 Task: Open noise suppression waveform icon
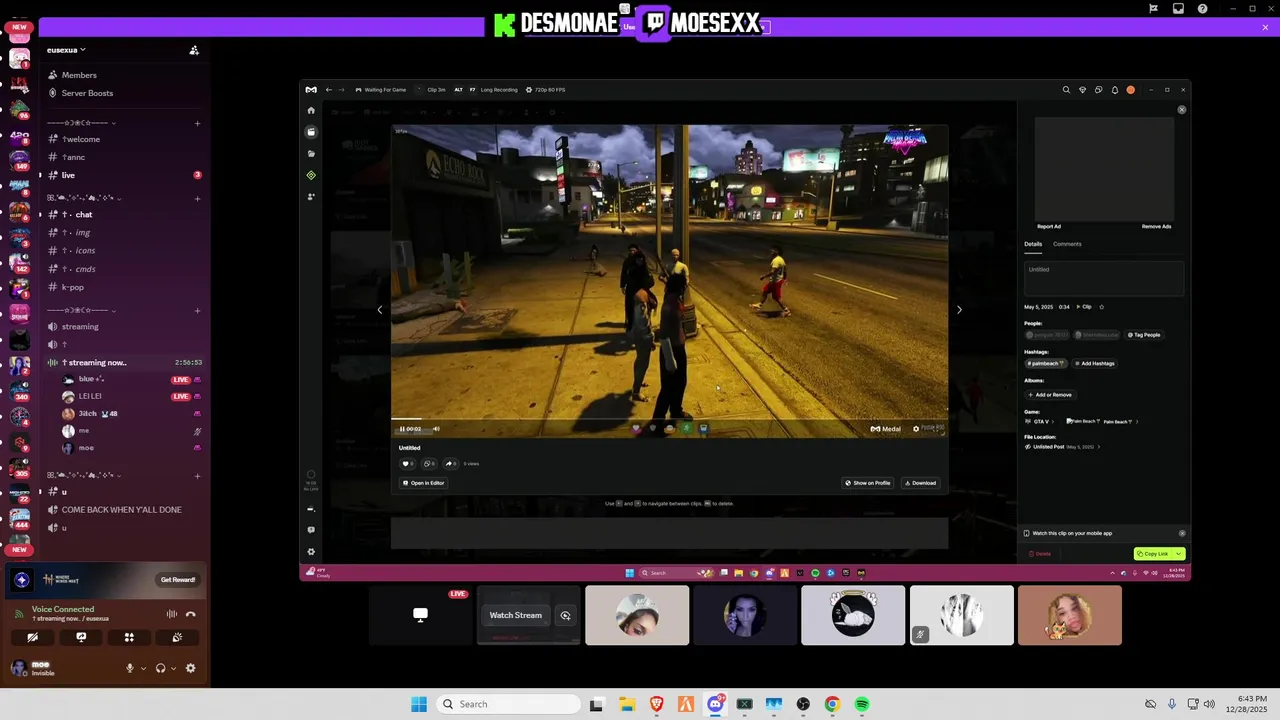pos(171,614)
